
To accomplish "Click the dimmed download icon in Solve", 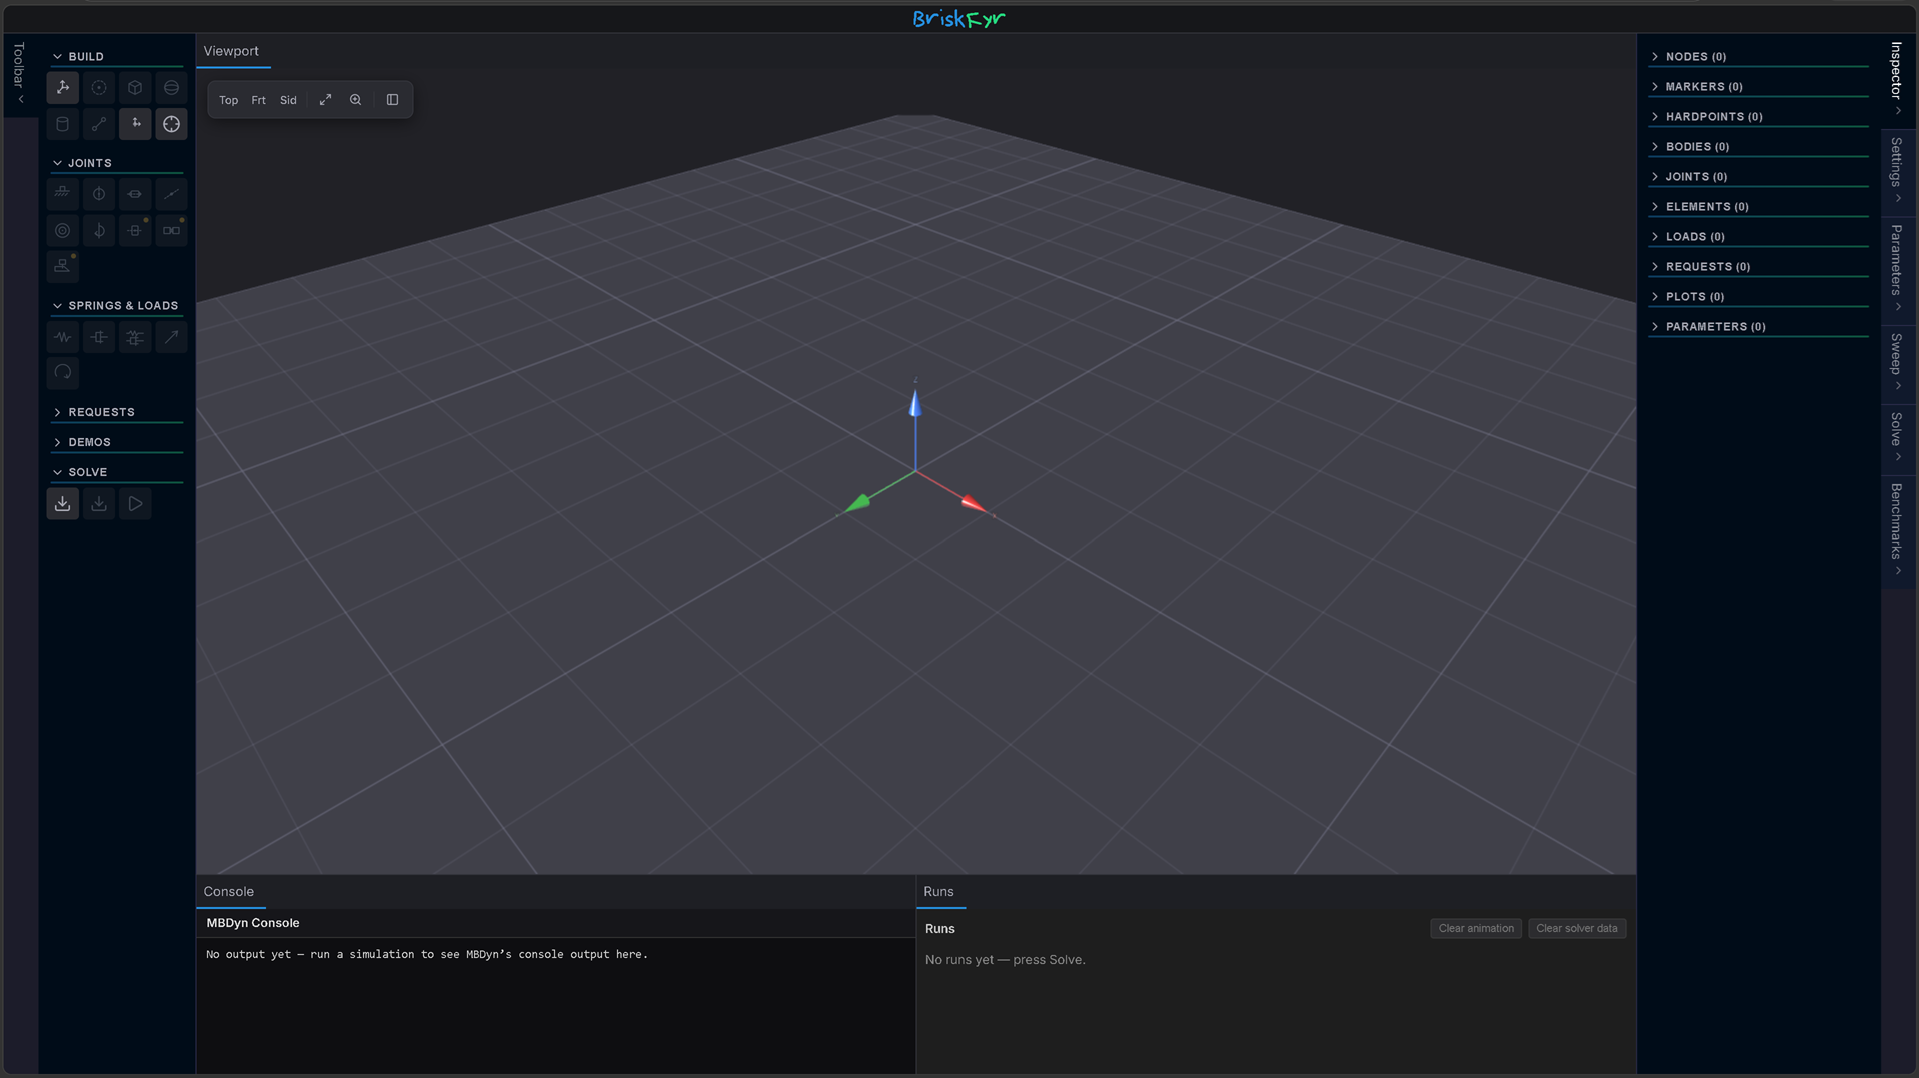I will coord(99,504).
